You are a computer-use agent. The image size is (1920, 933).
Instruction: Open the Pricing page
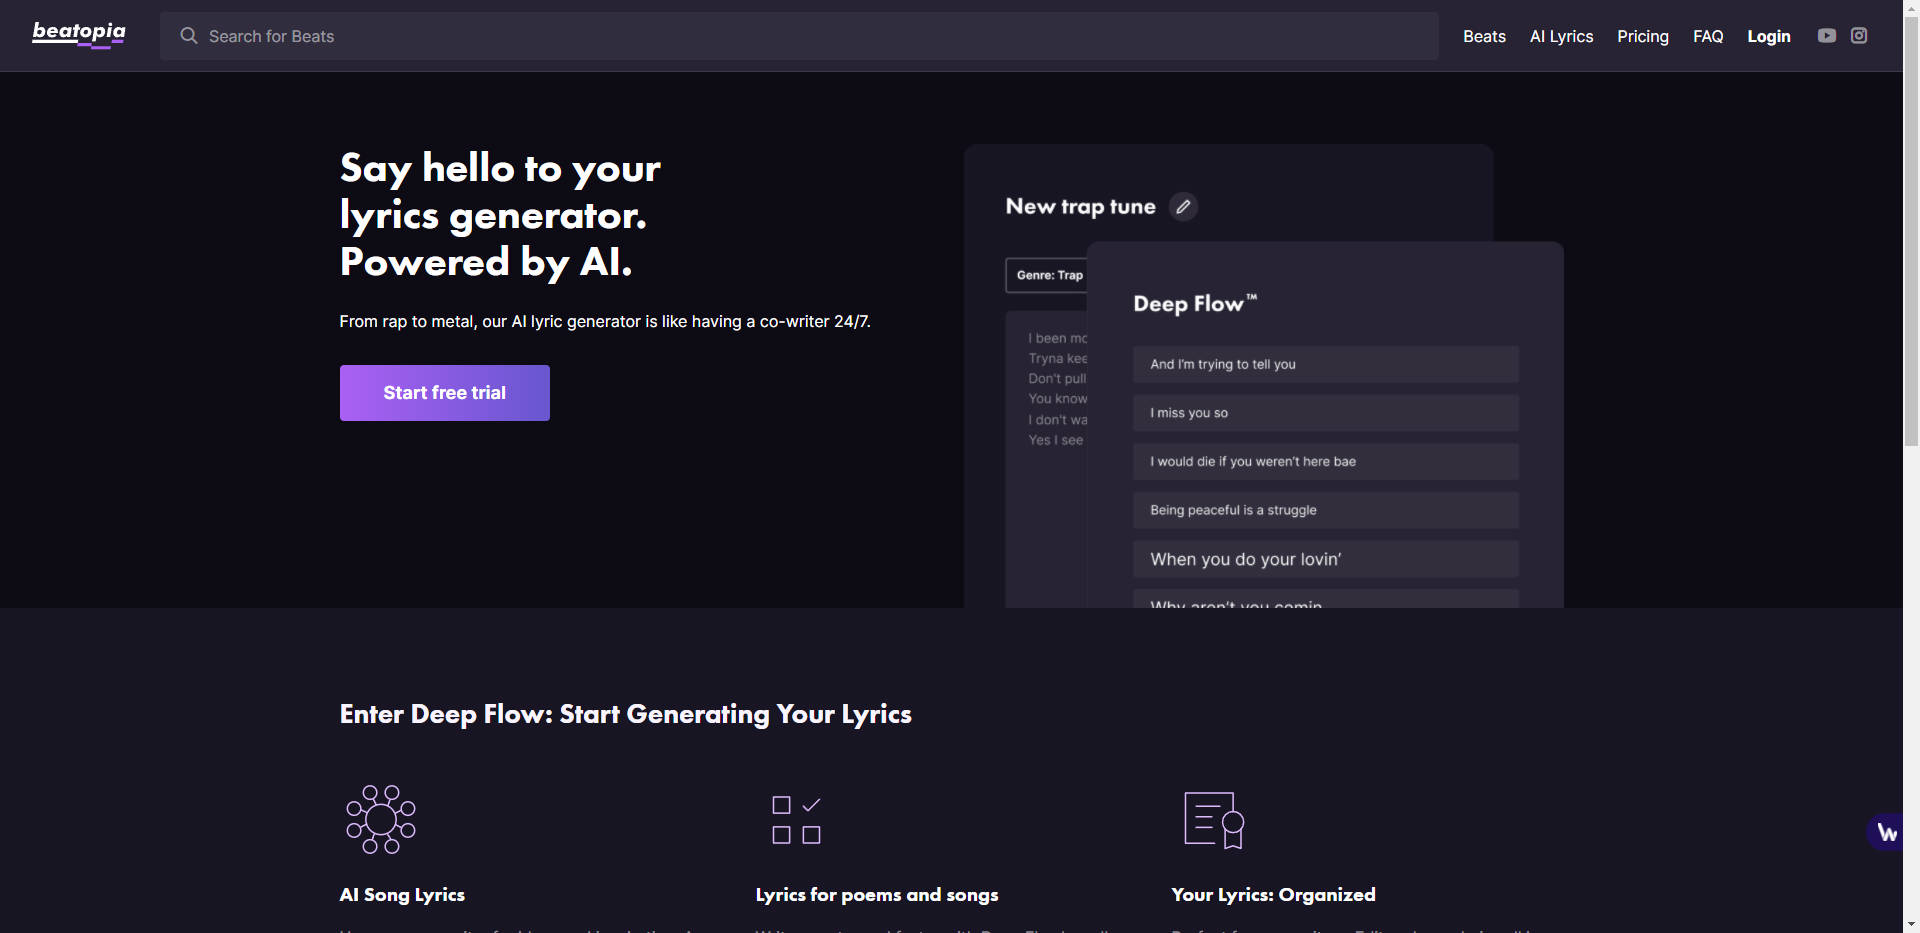point(1642,36)
